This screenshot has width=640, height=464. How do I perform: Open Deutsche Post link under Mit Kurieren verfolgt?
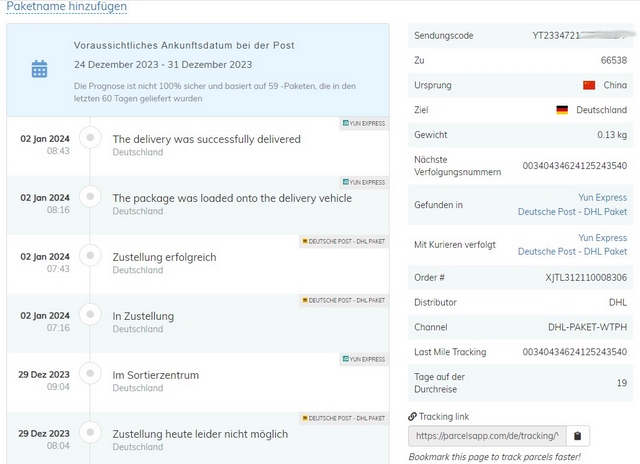tap(572, 251)
